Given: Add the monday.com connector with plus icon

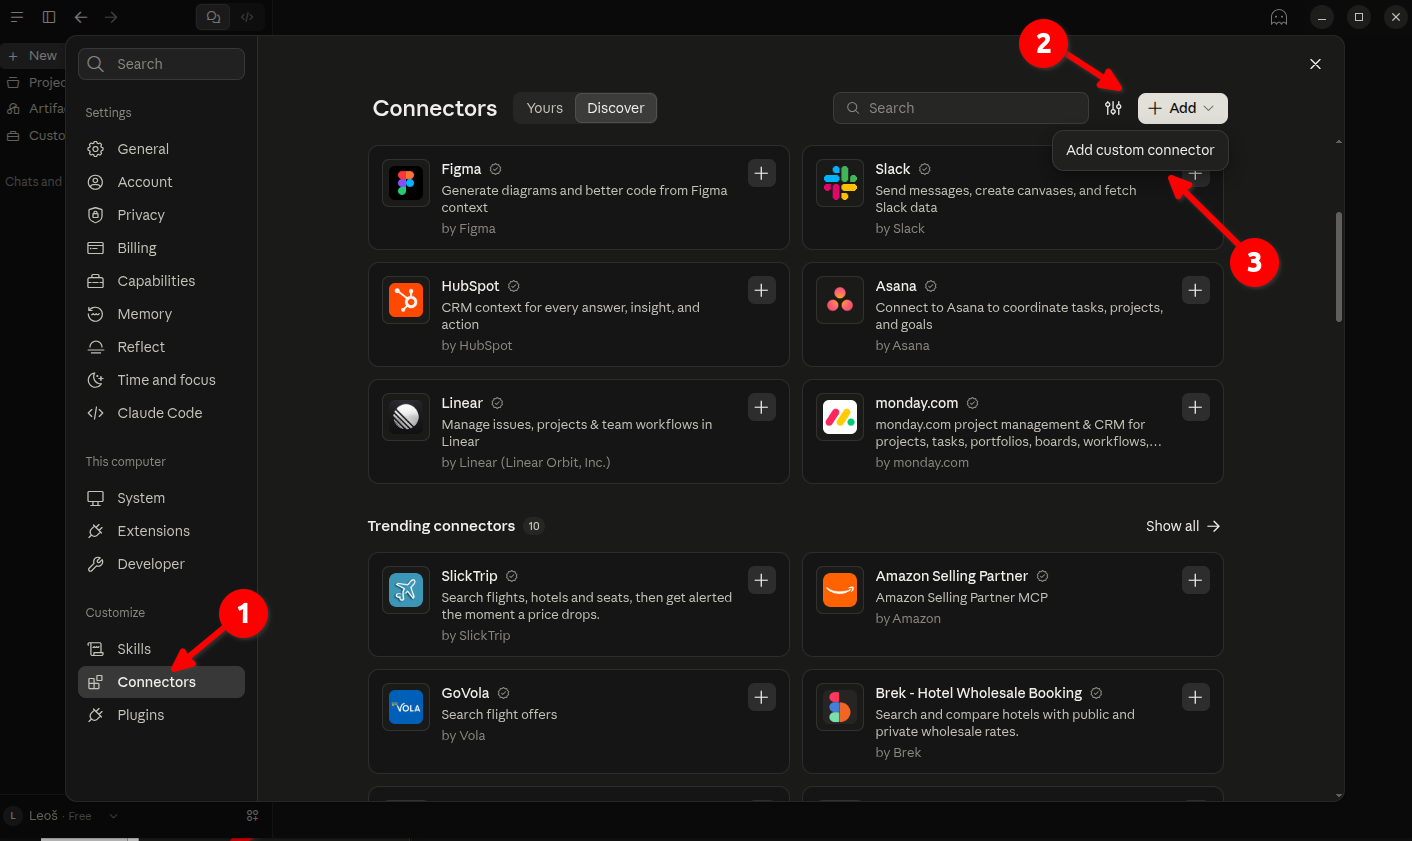Looking at the screenshot, I should click(1196, 407).
